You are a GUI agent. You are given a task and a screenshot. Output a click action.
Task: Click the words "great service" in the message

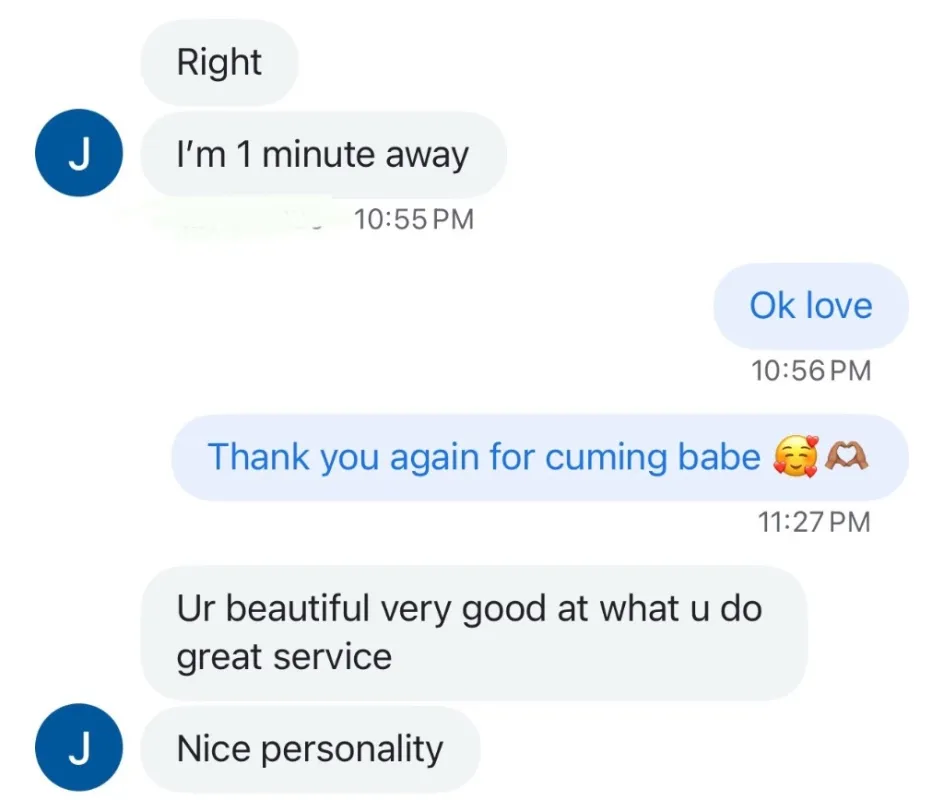point(284,657)
